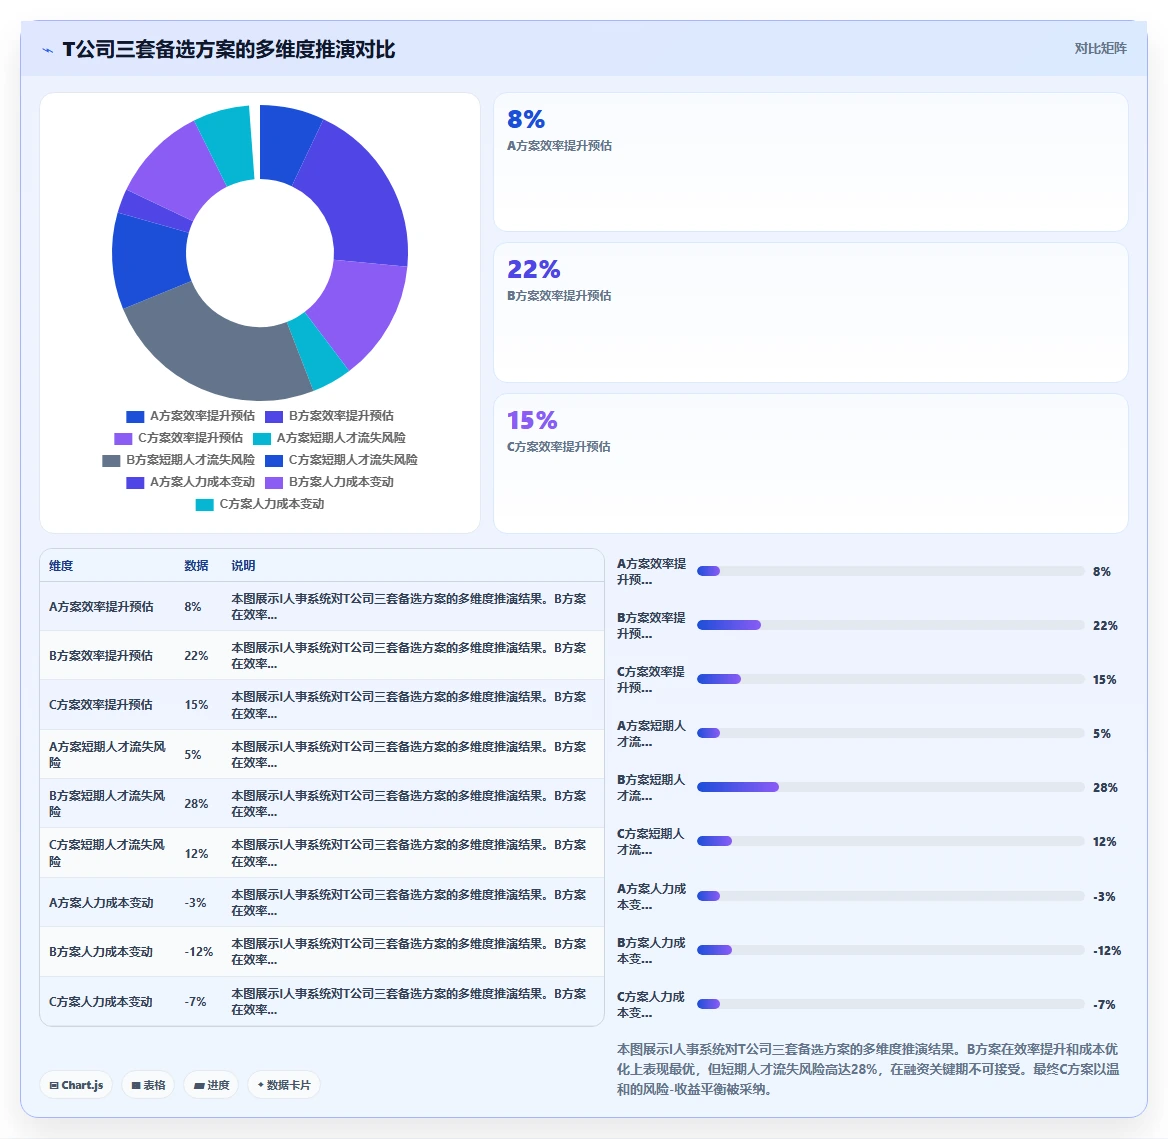Click the -12% progress bar

pos(890,950)
